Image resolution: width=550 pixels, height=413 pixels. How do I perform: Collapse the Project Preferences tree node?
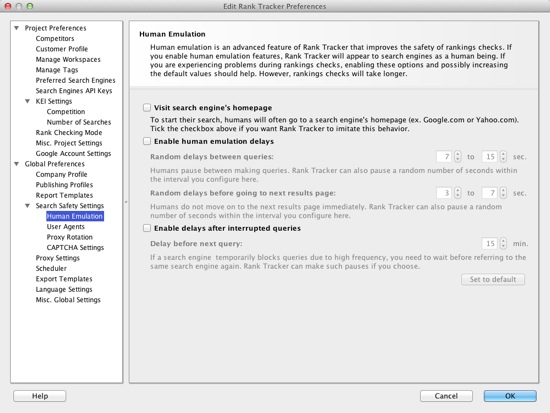tap(16, 28)
